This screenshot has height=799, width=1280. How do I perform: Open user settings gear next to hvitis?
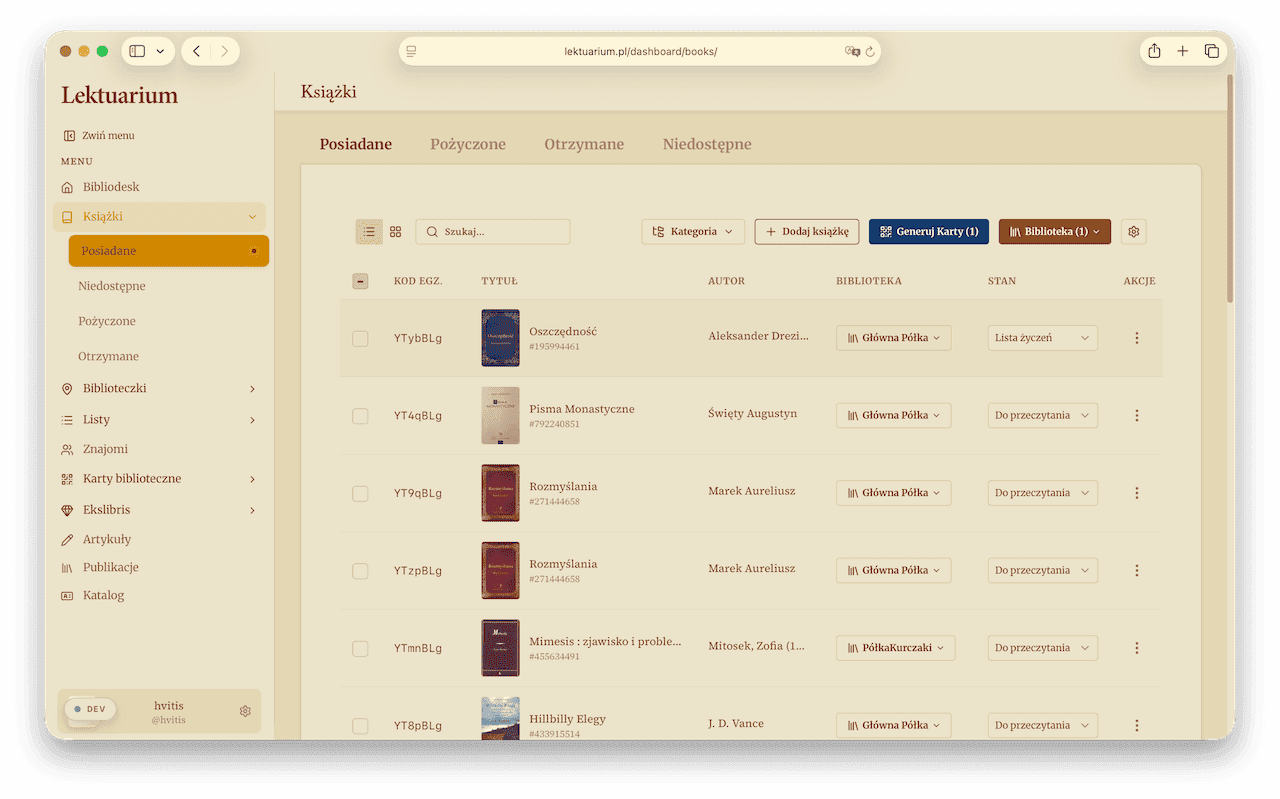point(245,710)
